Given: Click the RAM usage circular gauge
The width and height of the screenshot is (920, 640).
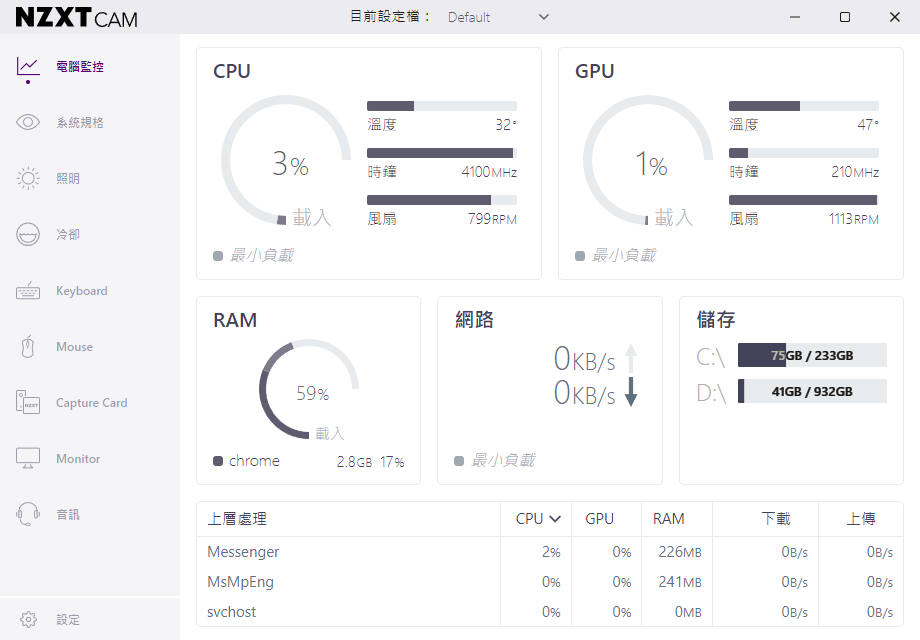Looking at the screenshot, I should pyautogui.click(x=309, y=390).
